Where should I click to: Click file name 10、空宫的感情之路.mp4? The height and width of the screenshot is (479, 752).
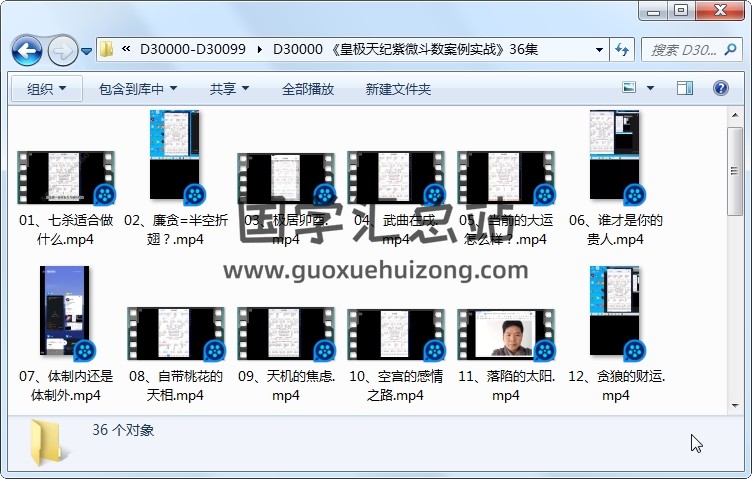click(x=396, y=386)
